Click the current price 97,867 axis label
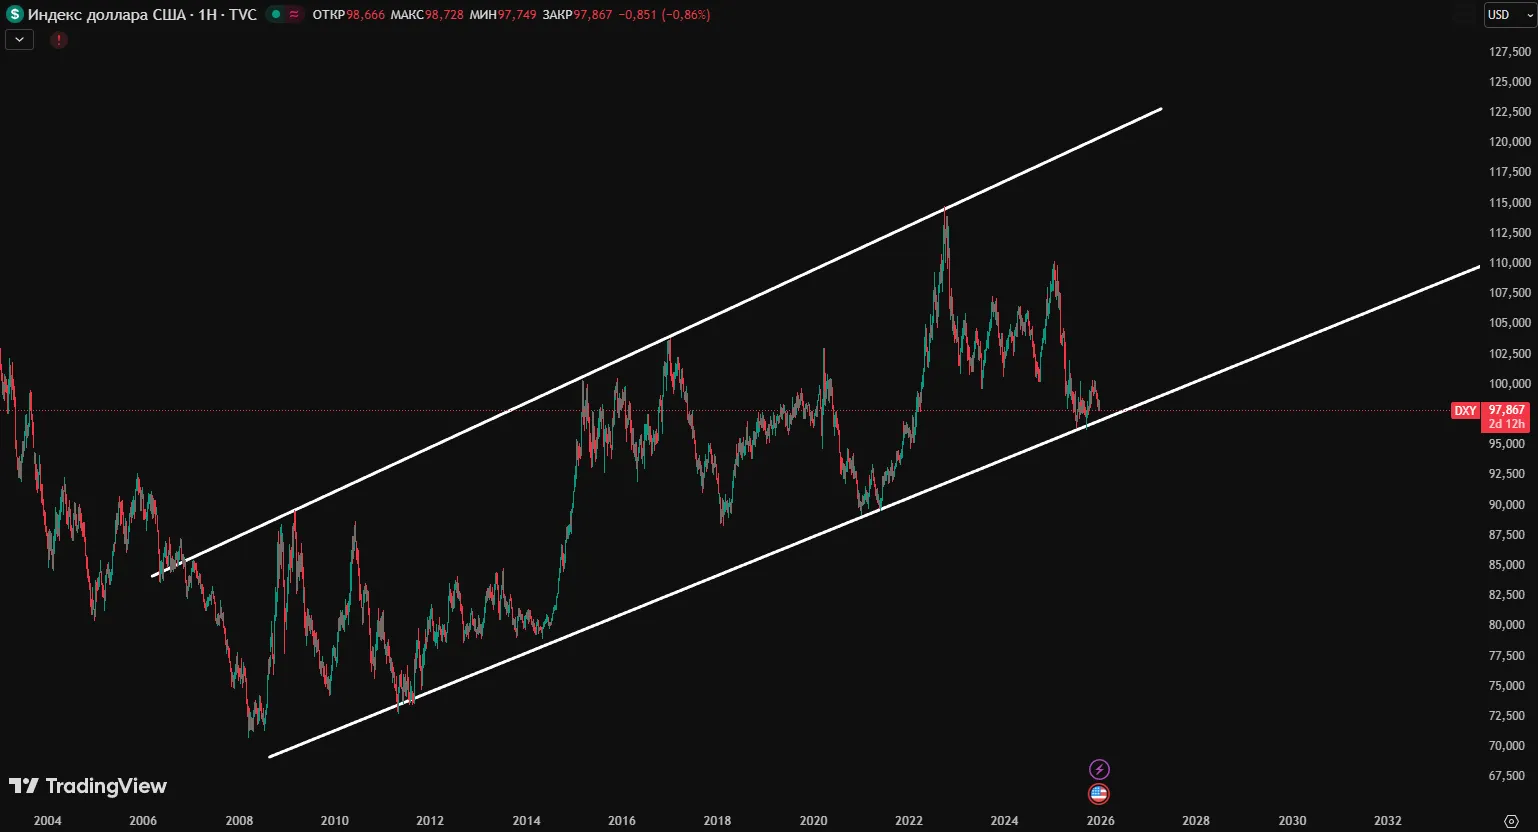The image size is (1538, 832). tap(1506, 410)
